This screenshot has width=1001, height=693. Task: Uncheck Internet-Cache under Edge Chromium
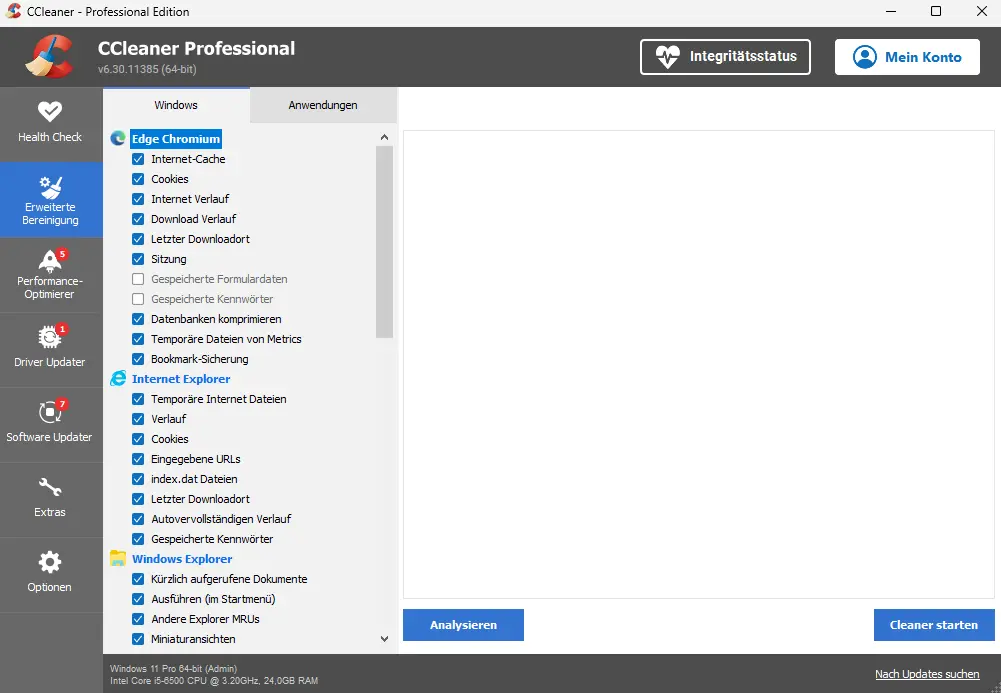tap(138, 159)
